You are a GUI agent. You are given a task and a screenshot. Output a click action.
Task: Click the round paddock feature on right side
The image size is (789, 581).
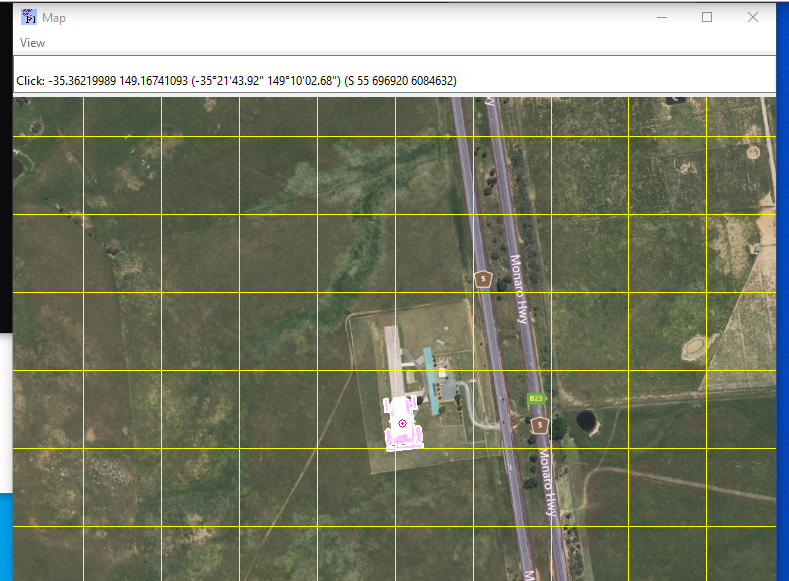click(x=693, y=349)
